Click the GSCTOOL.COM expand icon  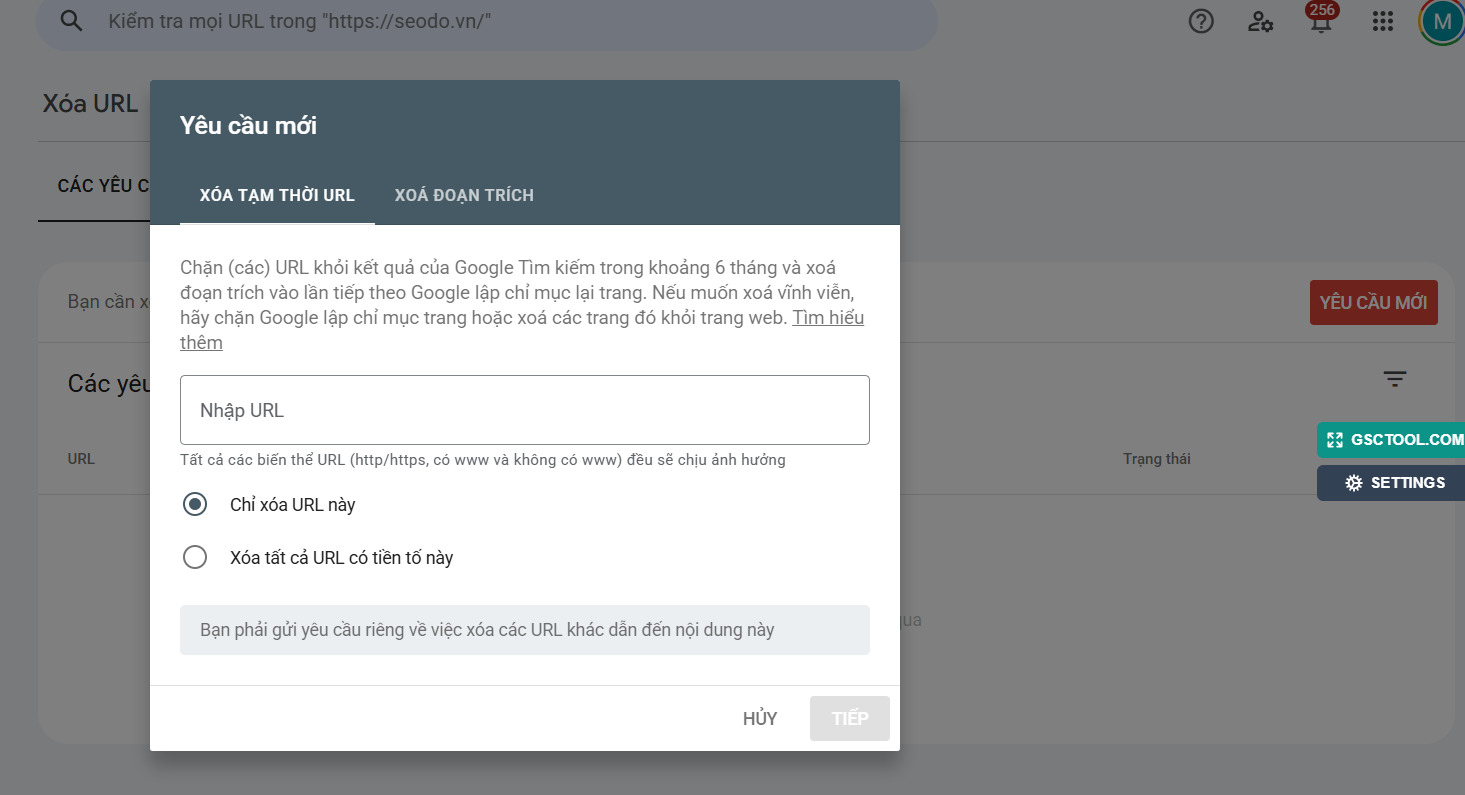[x=1335, y=440]
